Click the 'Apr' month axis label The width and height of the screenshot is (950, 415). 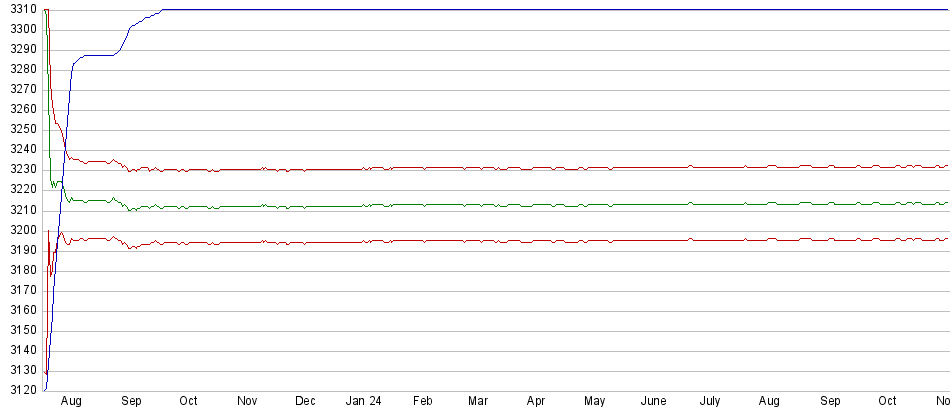pyautogui.click(x=536, y=401)
